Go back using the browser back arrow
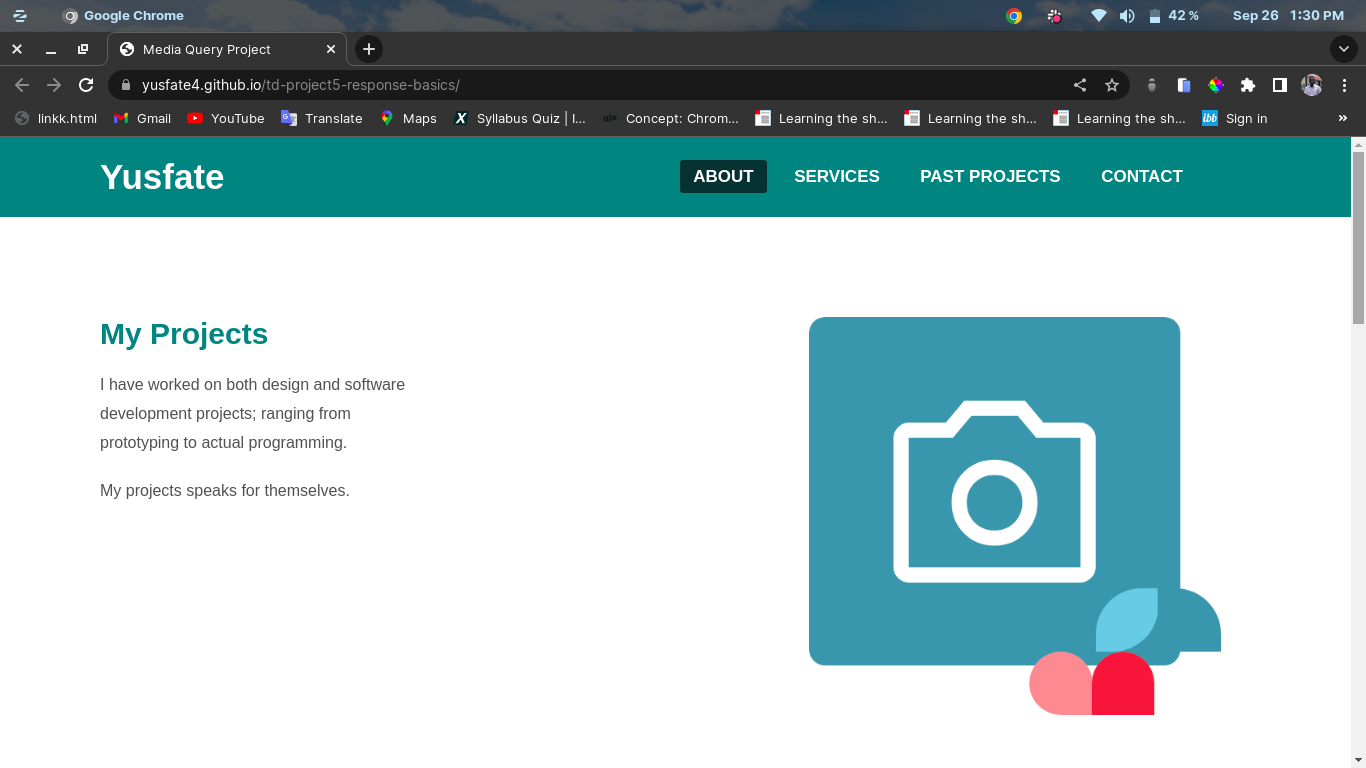Viewport: 1366px width, 768px height. coord(22,85)
